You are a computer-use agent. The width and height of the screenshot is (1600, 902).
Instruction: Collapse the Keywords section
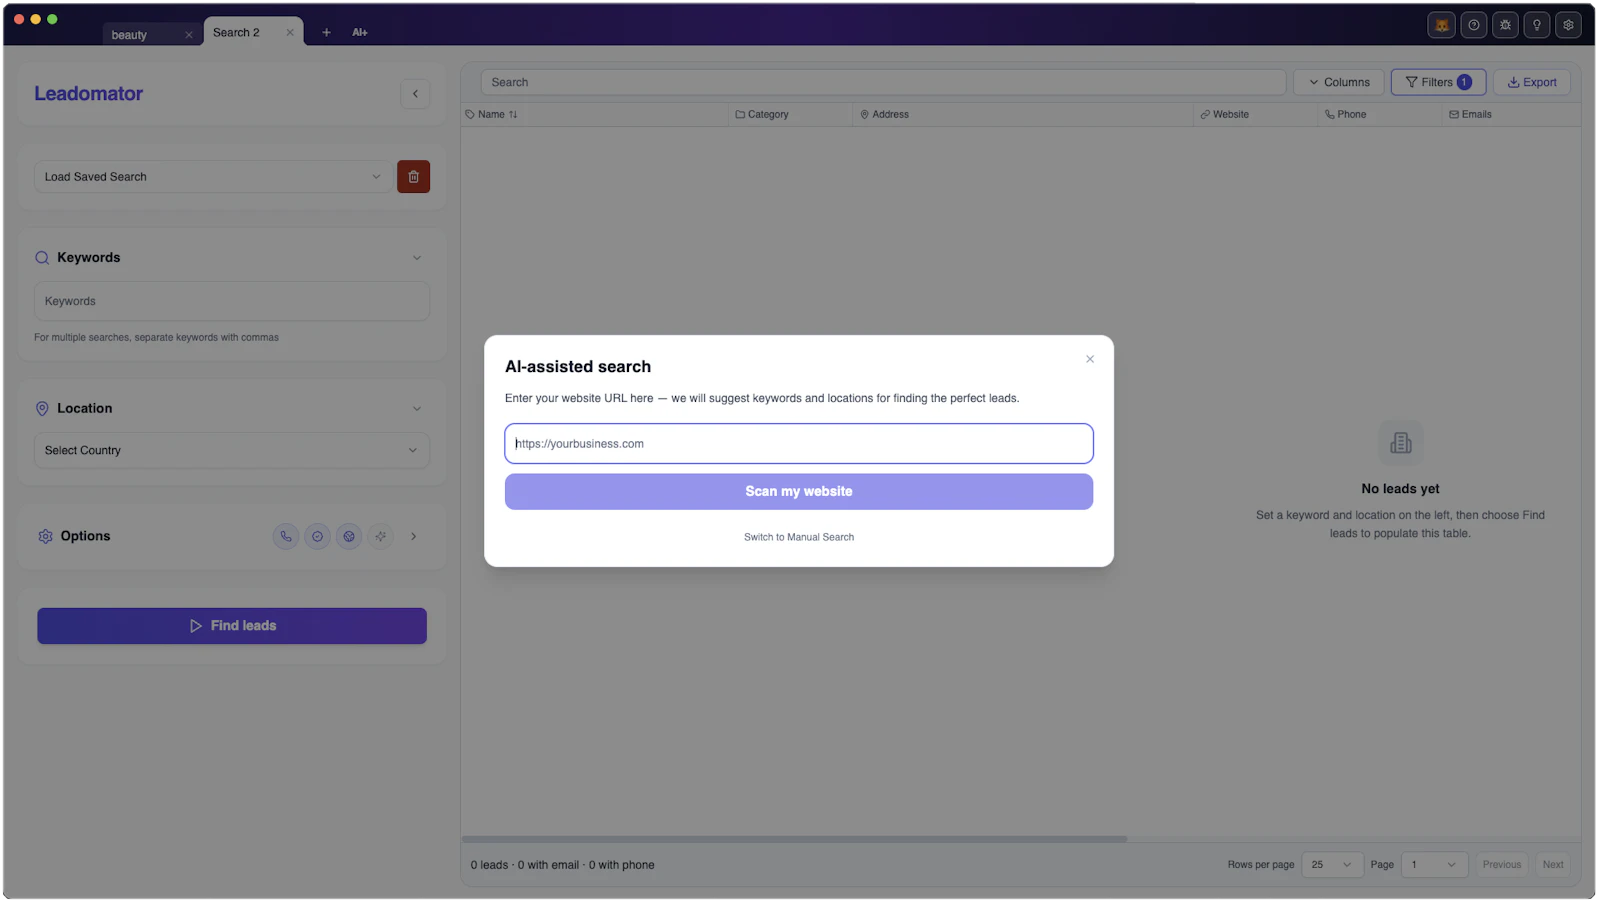tap(417, 258)
